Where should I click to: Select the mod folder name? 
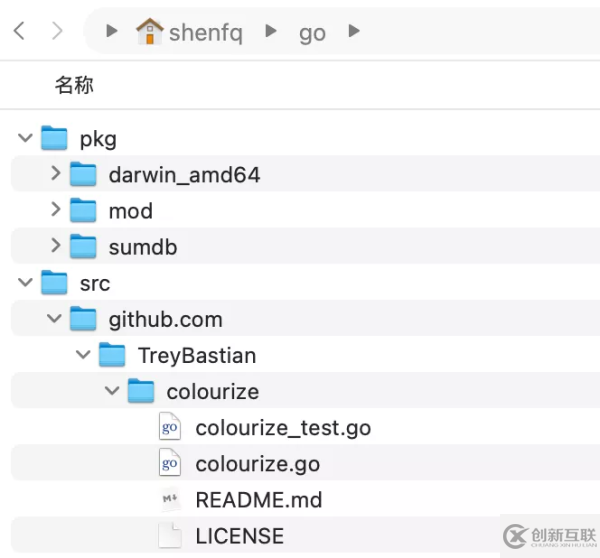(131, 211)
